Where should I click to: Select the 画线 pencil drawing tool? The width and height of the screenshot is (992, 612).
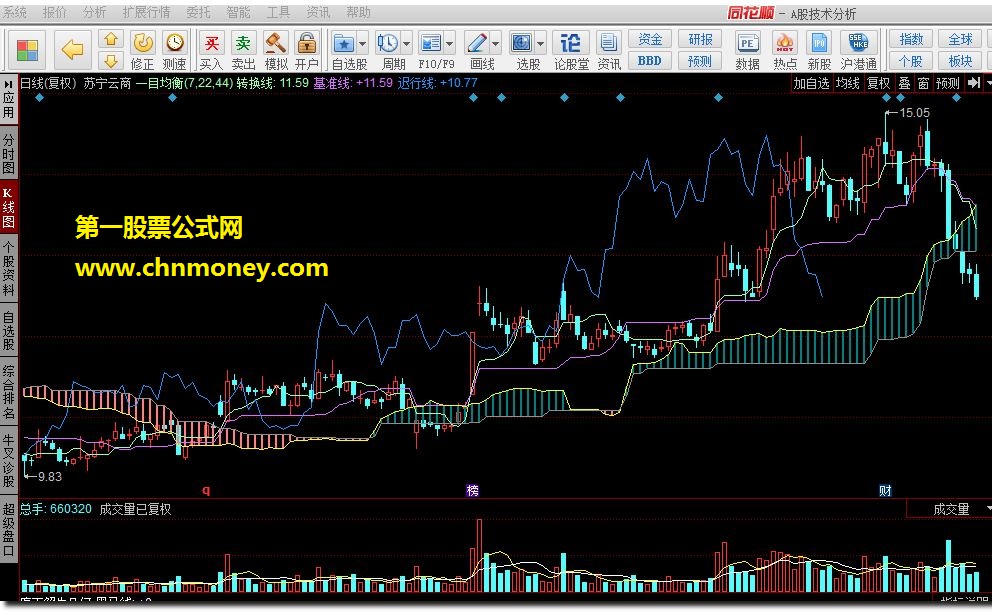click(x=476, y=43)
